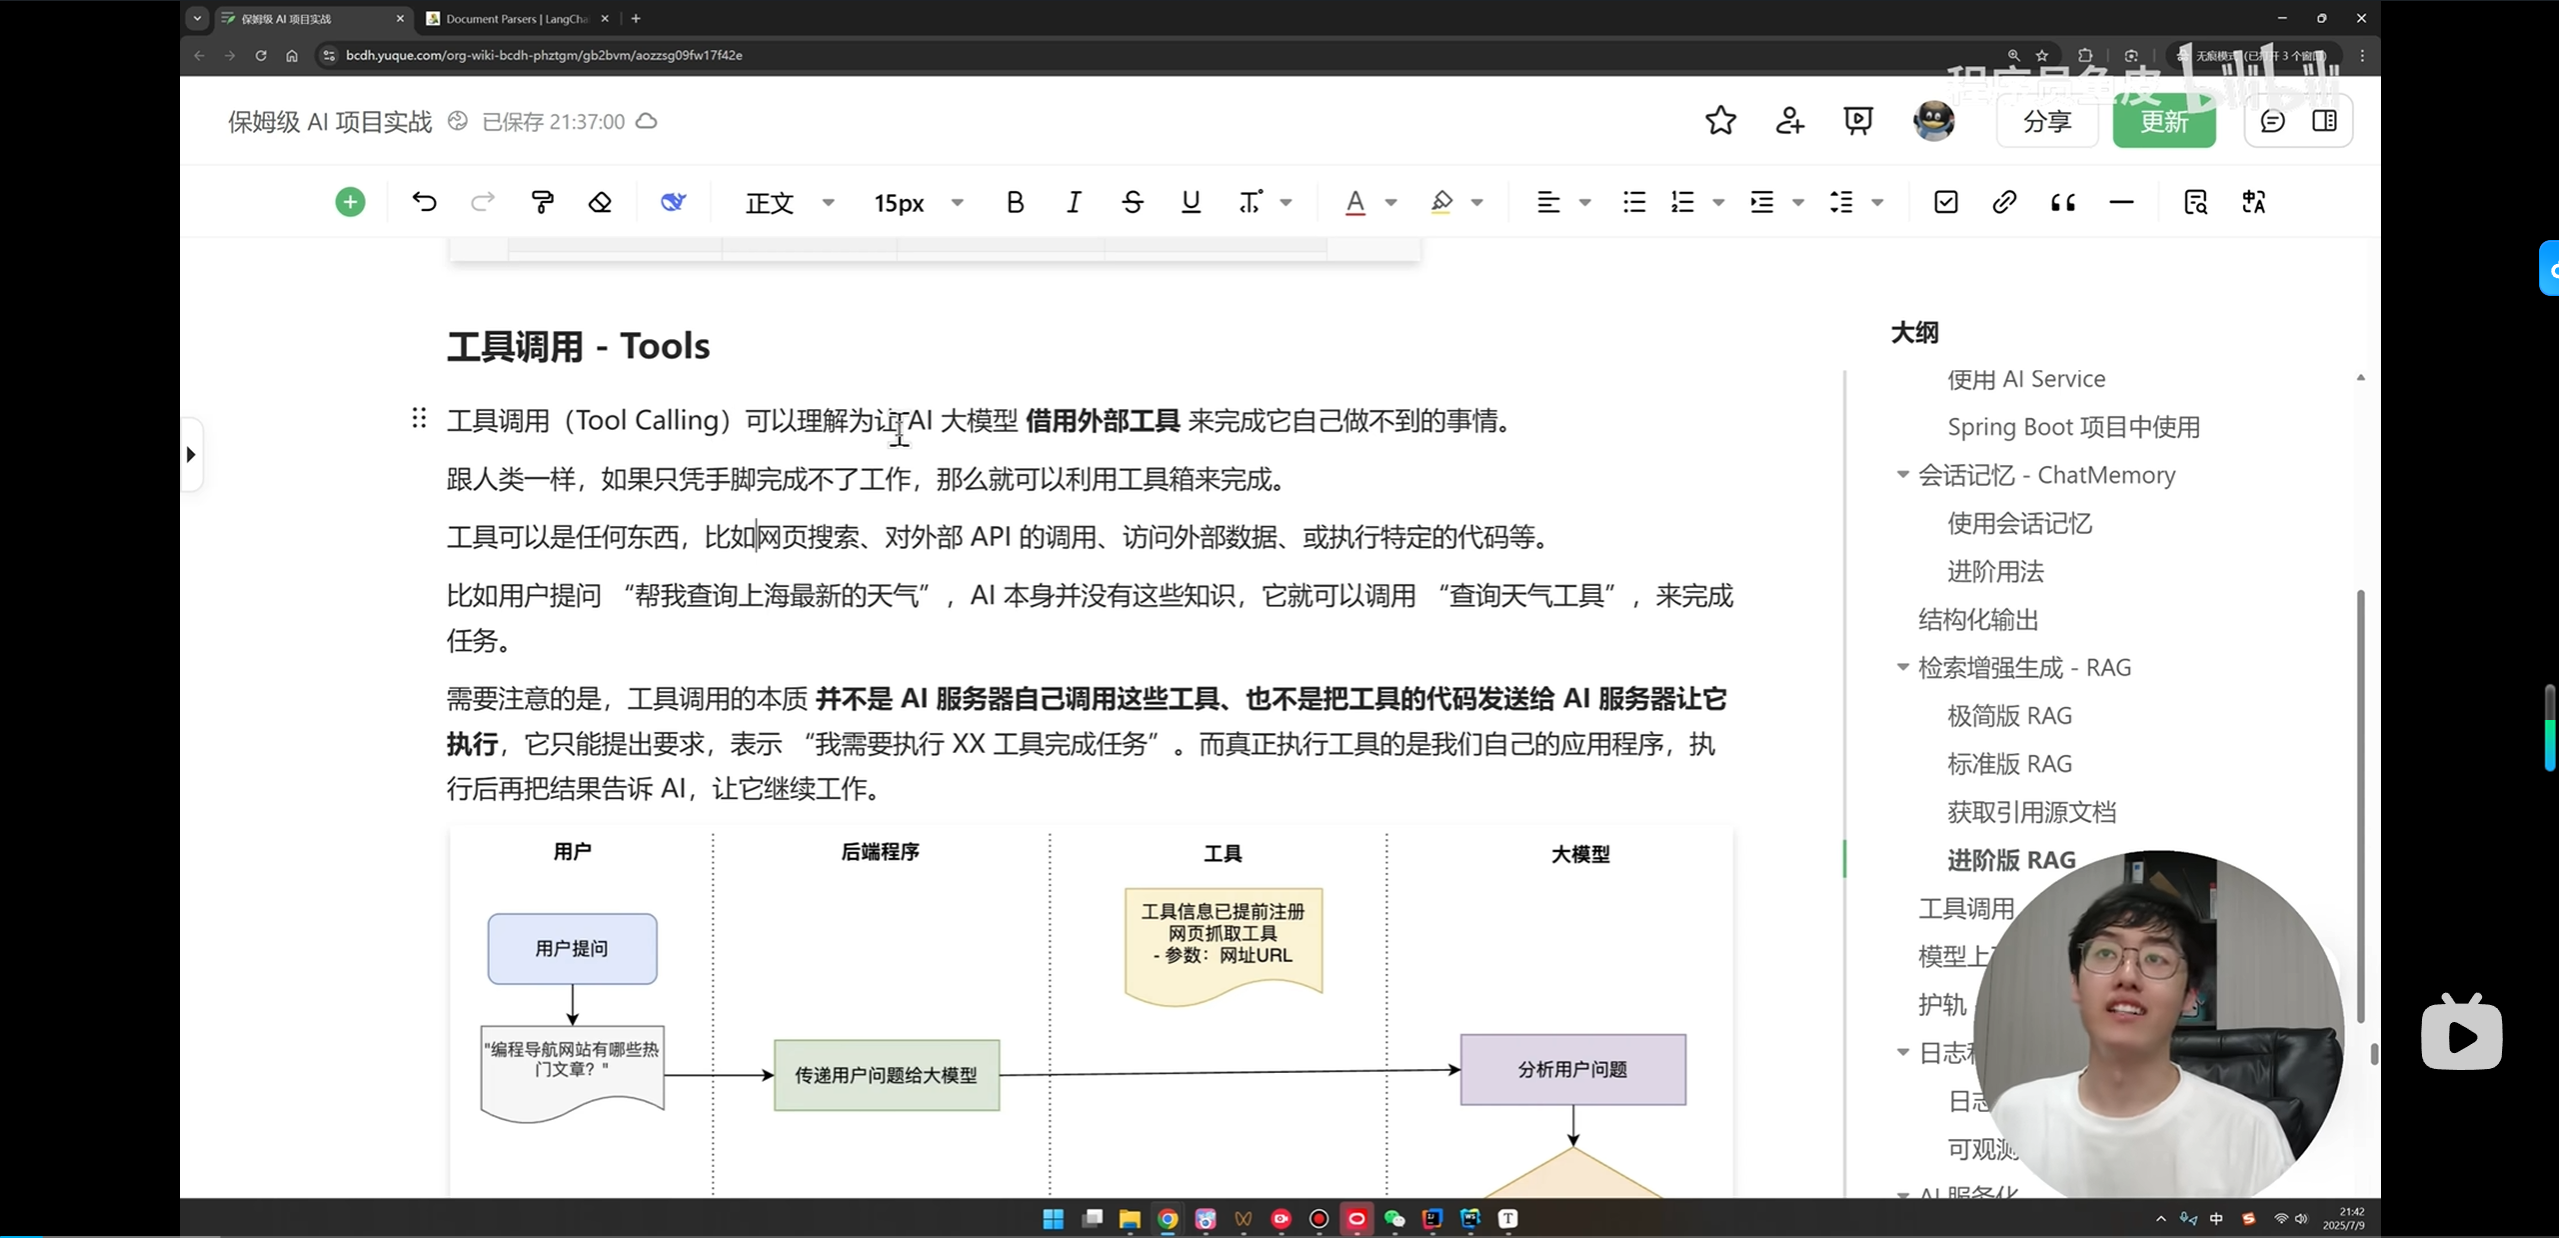This screenshot has width=2559, height=1238.
Task: Click the outline panel scrollbar
Action: (2361, 805)
